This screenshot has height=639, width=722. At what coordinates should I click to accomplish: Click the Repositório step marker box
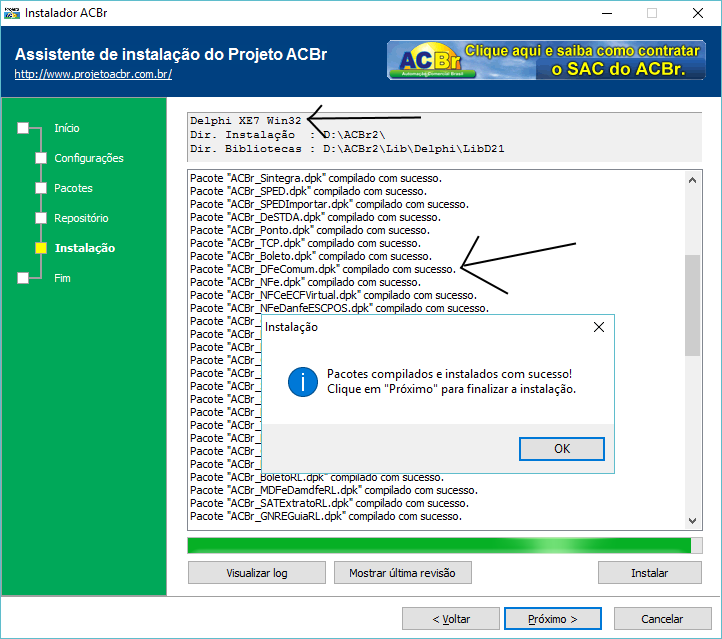tap(41, 218)
